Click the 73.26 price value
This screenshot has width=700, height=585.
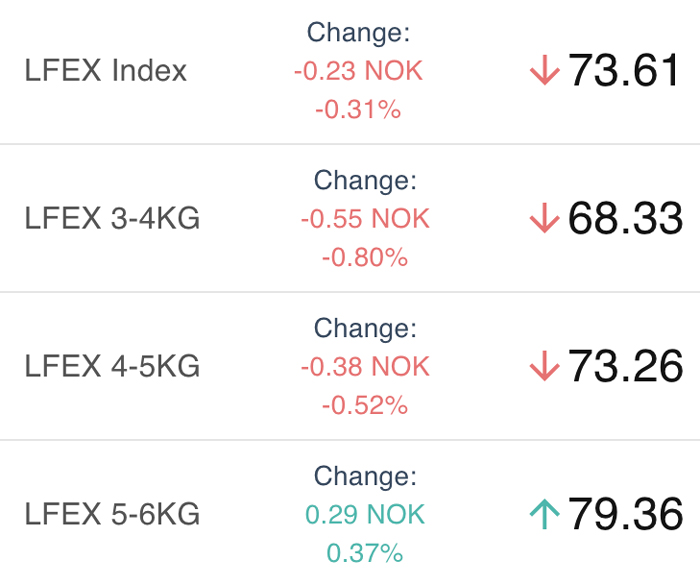click(x=625, y=366)
